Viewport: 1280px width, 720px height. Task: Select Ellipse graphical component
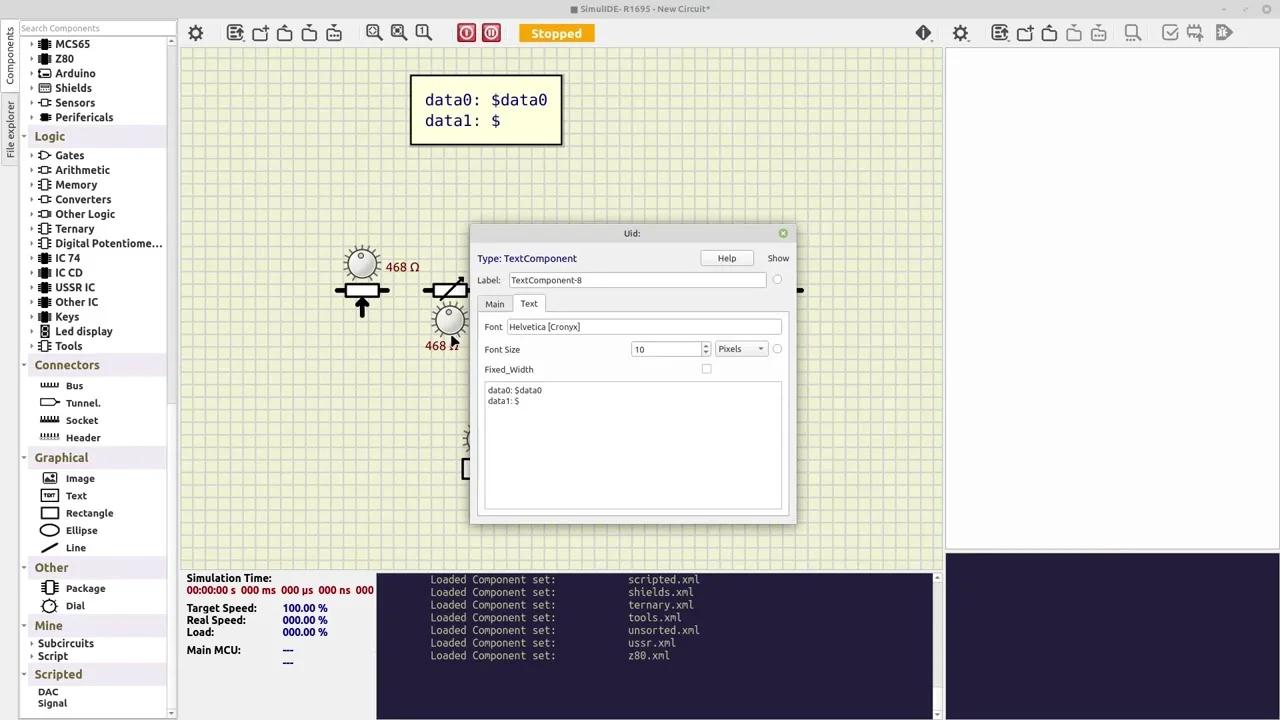coord(81,530)
